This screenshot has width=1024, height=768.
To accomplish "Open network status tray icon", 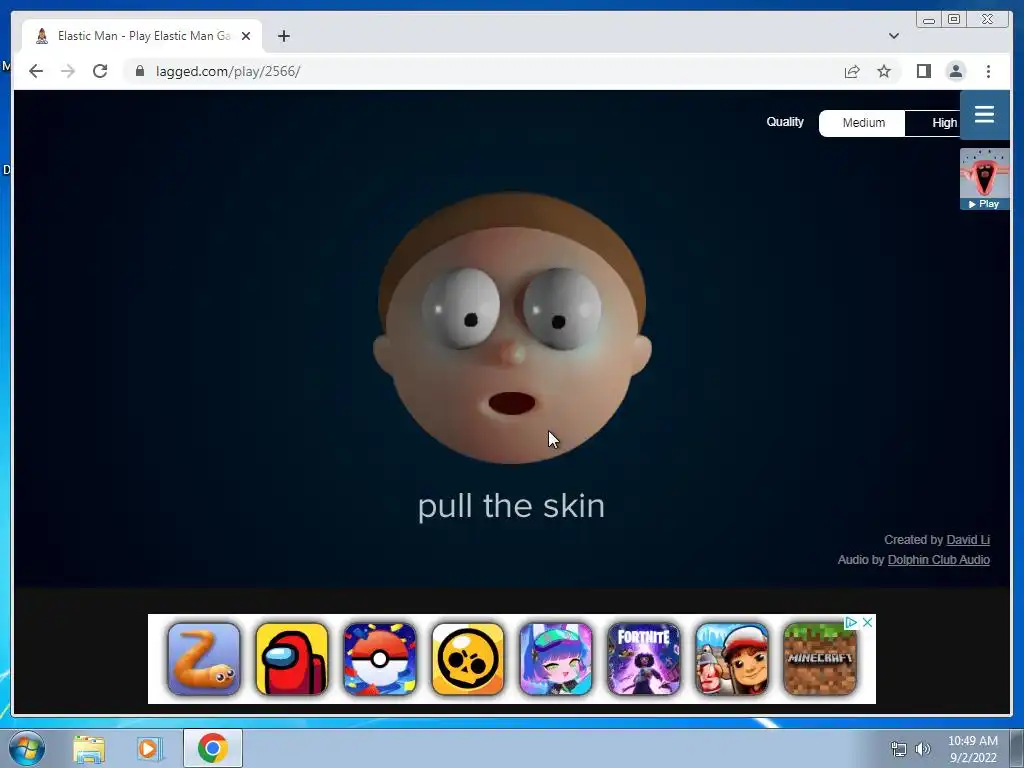I will point(899,750).
